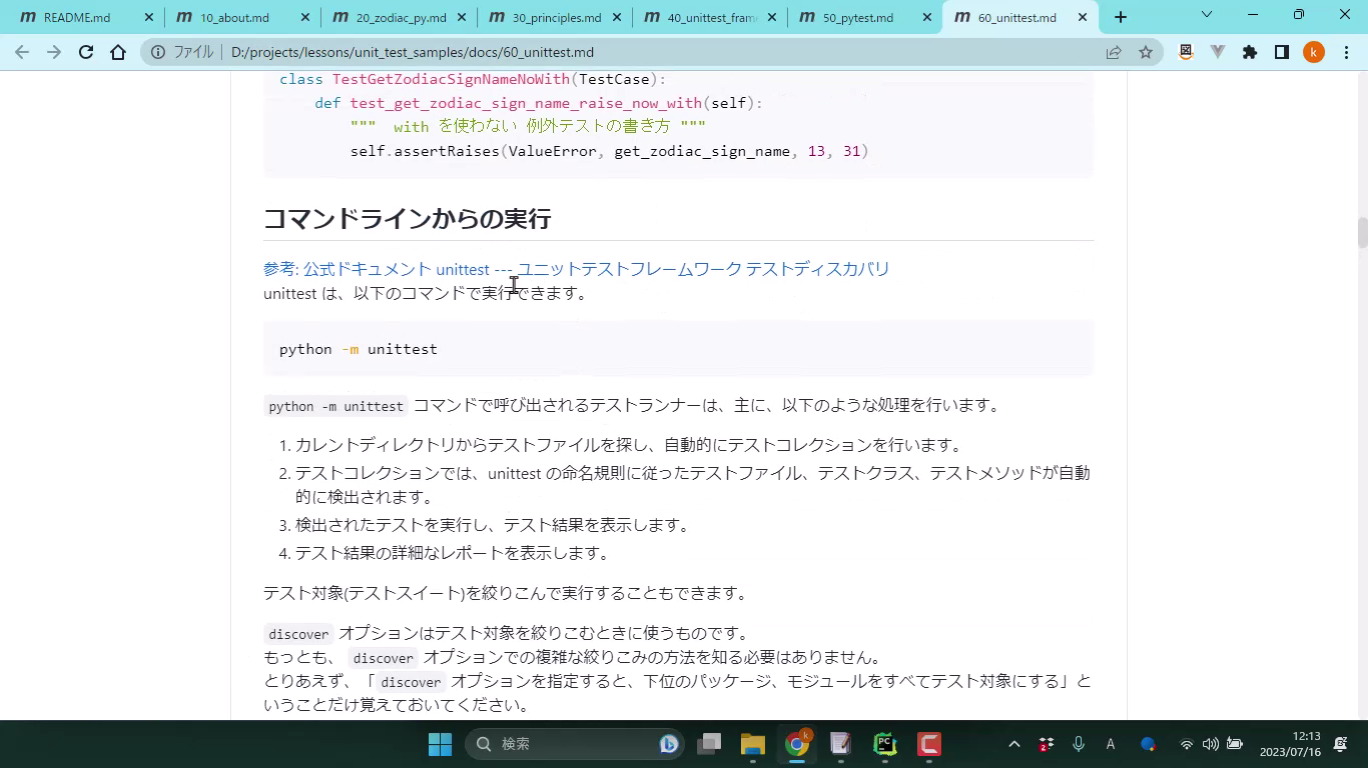Screen dimensions: 1368x768
Task: Expand the tab search dropdown chevron
Action: 1206,15
